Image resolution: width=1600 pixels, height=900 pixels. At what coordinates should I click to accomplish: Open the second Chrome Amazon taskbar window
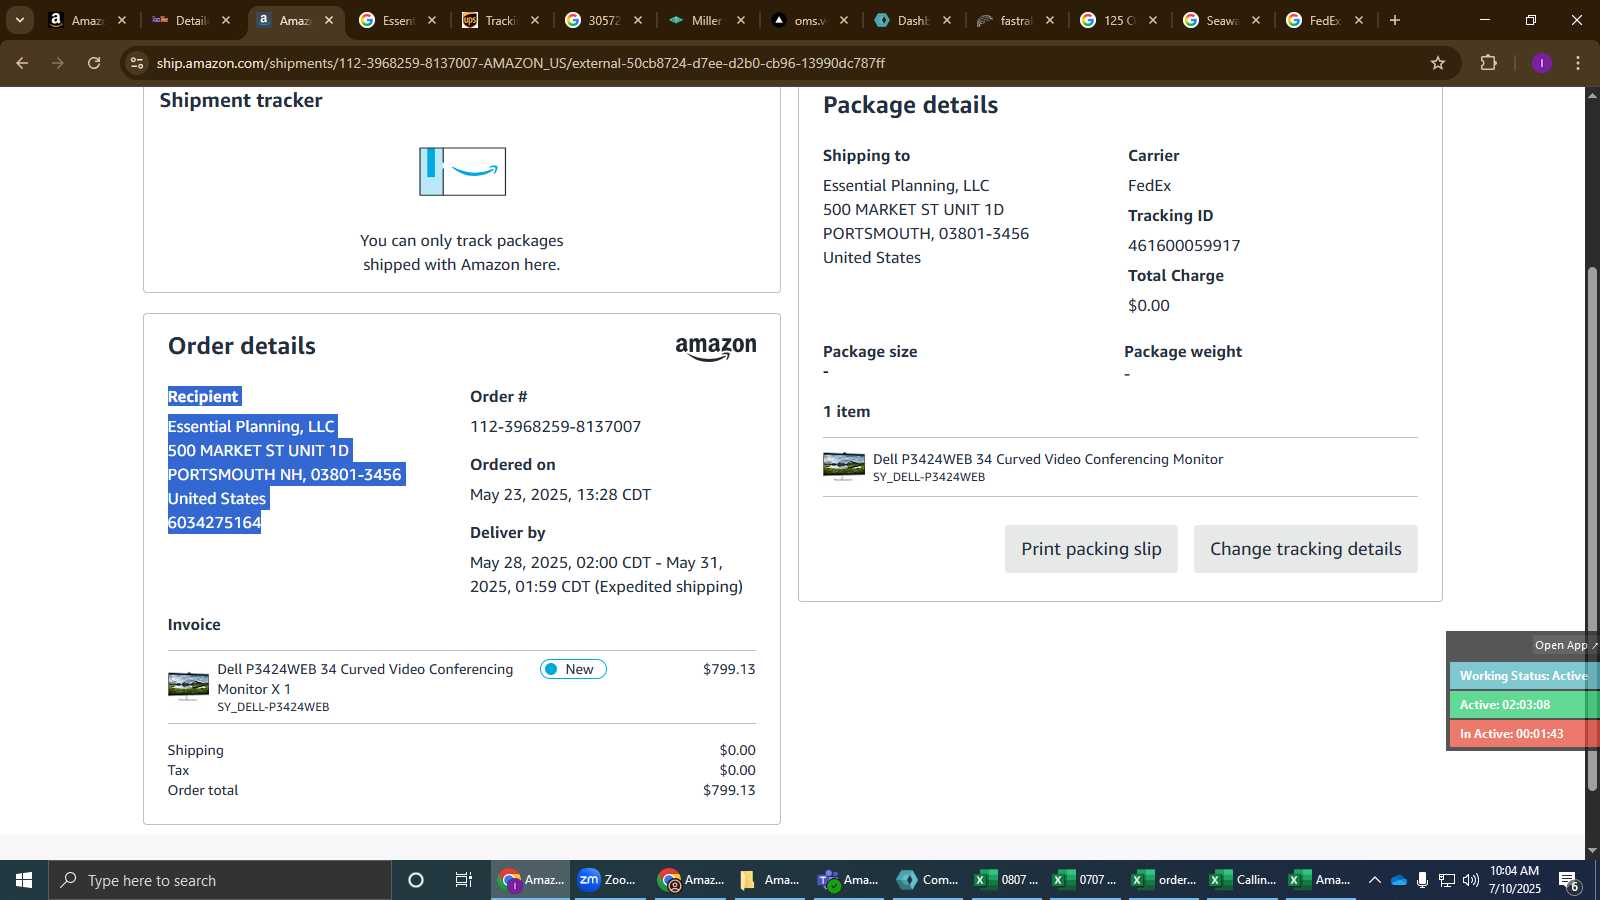click(x=691, y=880)
